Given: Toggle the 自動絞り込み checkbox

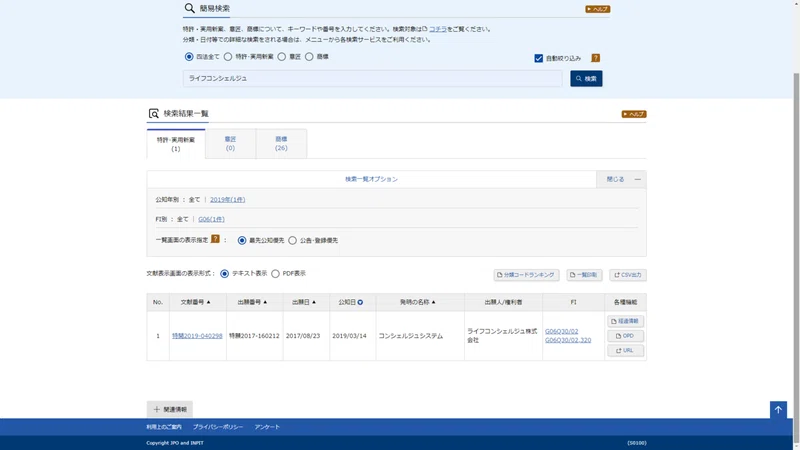Looking at the screenshot, I should (x=539, y=58).
